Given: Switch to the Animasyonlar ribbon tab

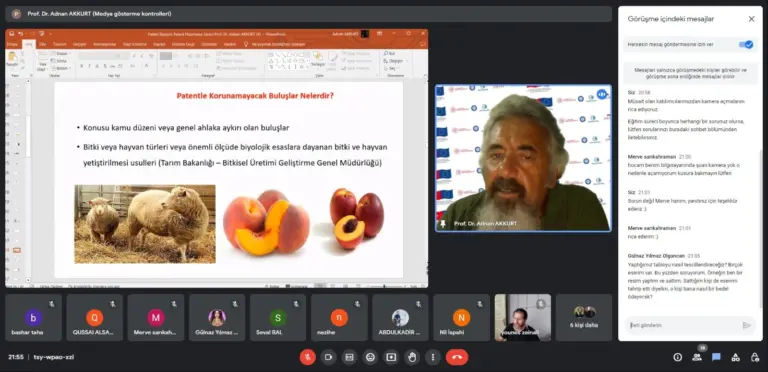Looking at the screenshot, I should pos(104,44).
